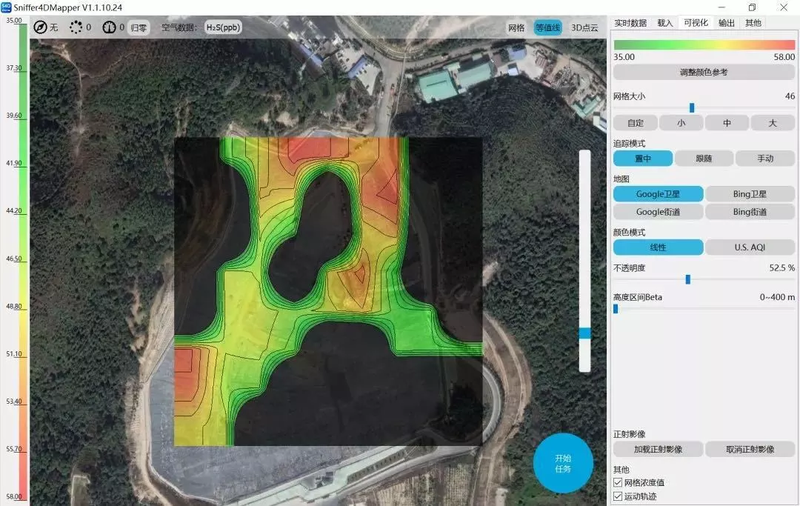
Task: Click the 归零 reset button
Action: 138,28
